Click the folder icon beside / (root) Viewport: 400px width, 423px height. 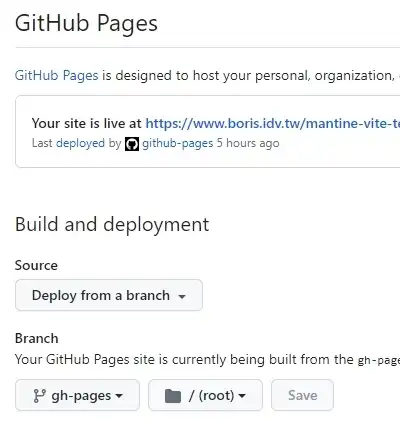[173, 396]
